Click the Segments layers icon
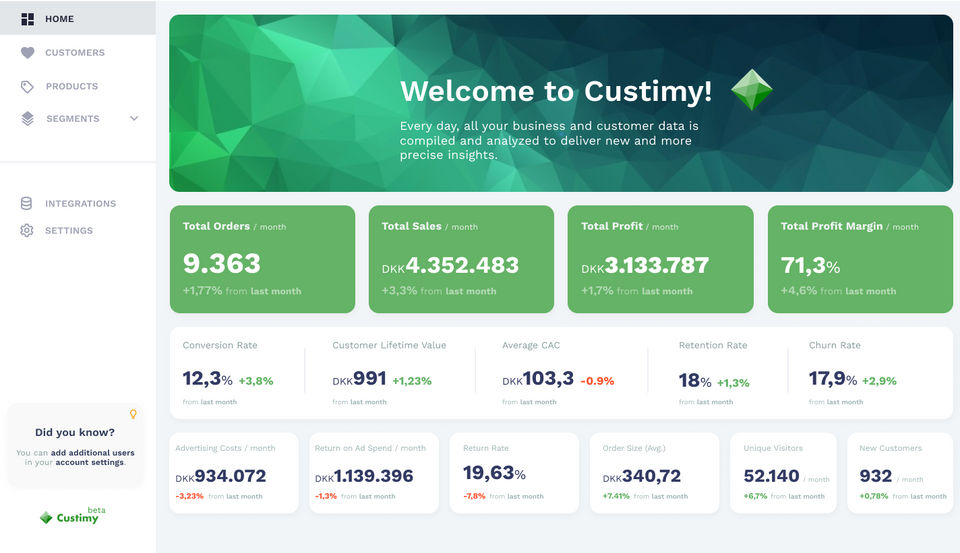The width and height of the screenshot is (960, 553). point(28,119)
